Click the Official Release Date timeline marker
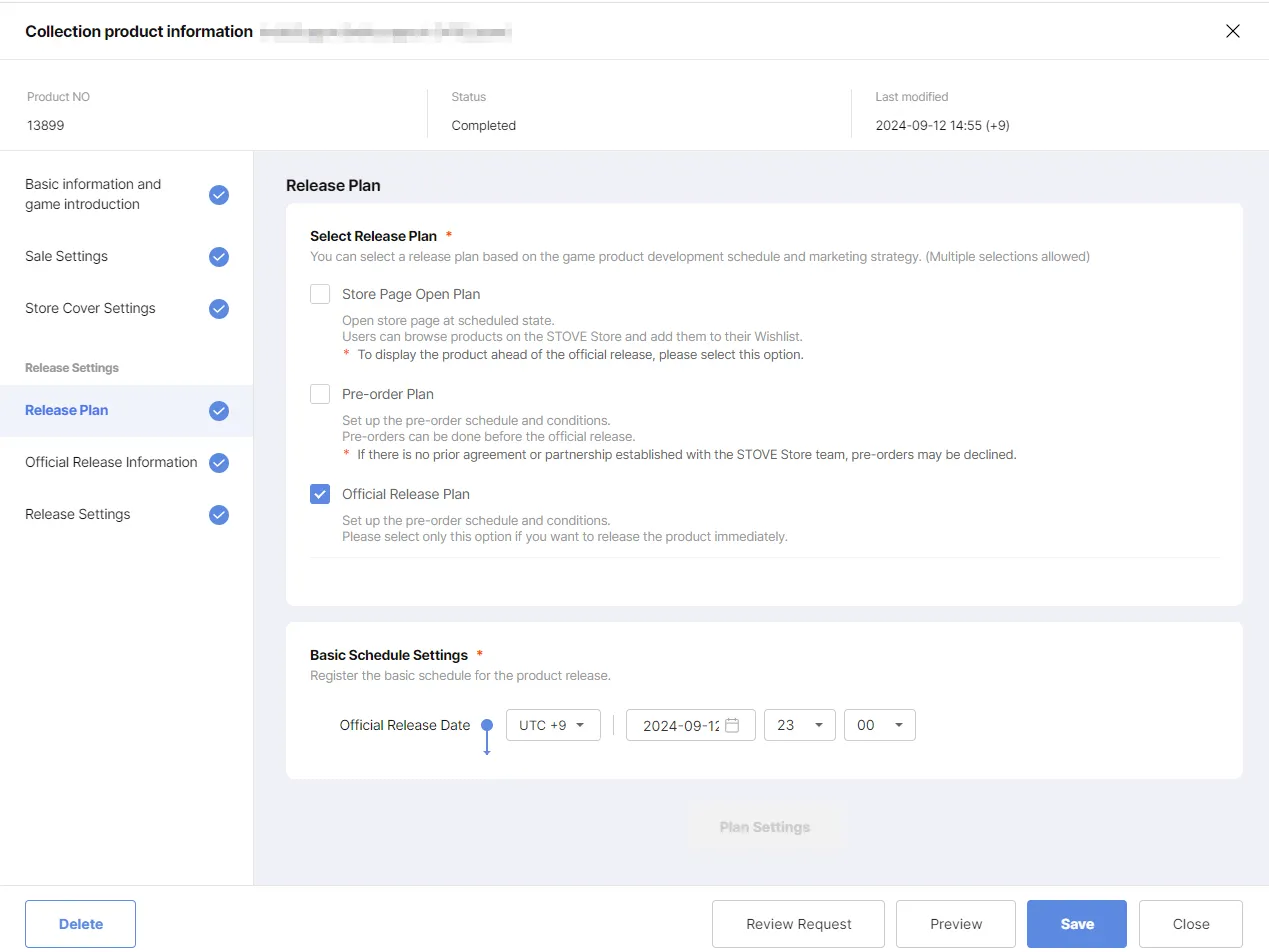 click(x=487, y=725)
